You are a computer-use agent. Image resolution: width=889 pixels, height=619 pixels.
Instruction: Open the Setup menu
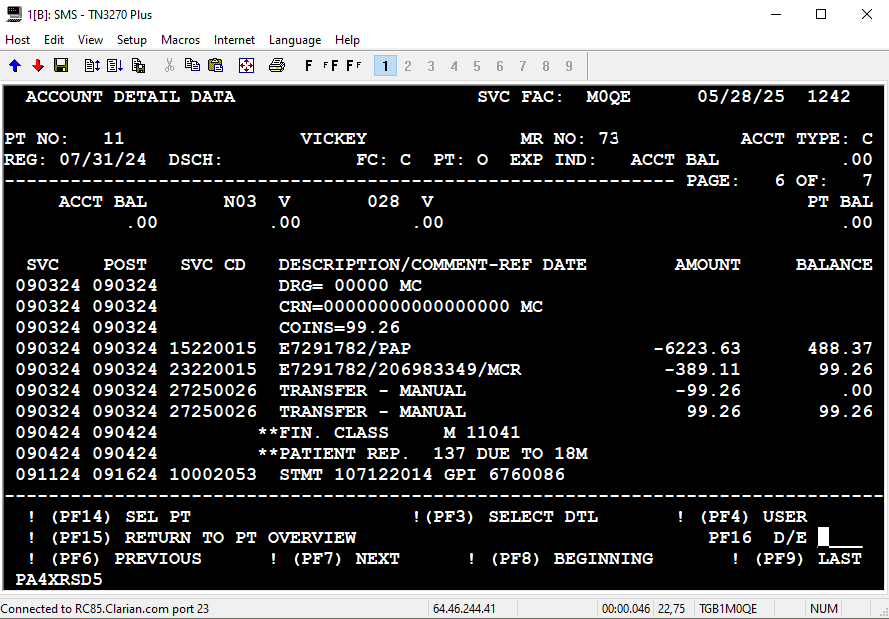[132, 40]
